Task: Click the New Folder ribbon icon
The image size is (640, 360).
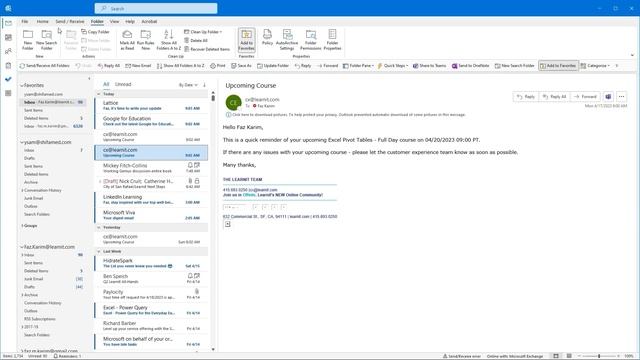Action: click(28, 40)
